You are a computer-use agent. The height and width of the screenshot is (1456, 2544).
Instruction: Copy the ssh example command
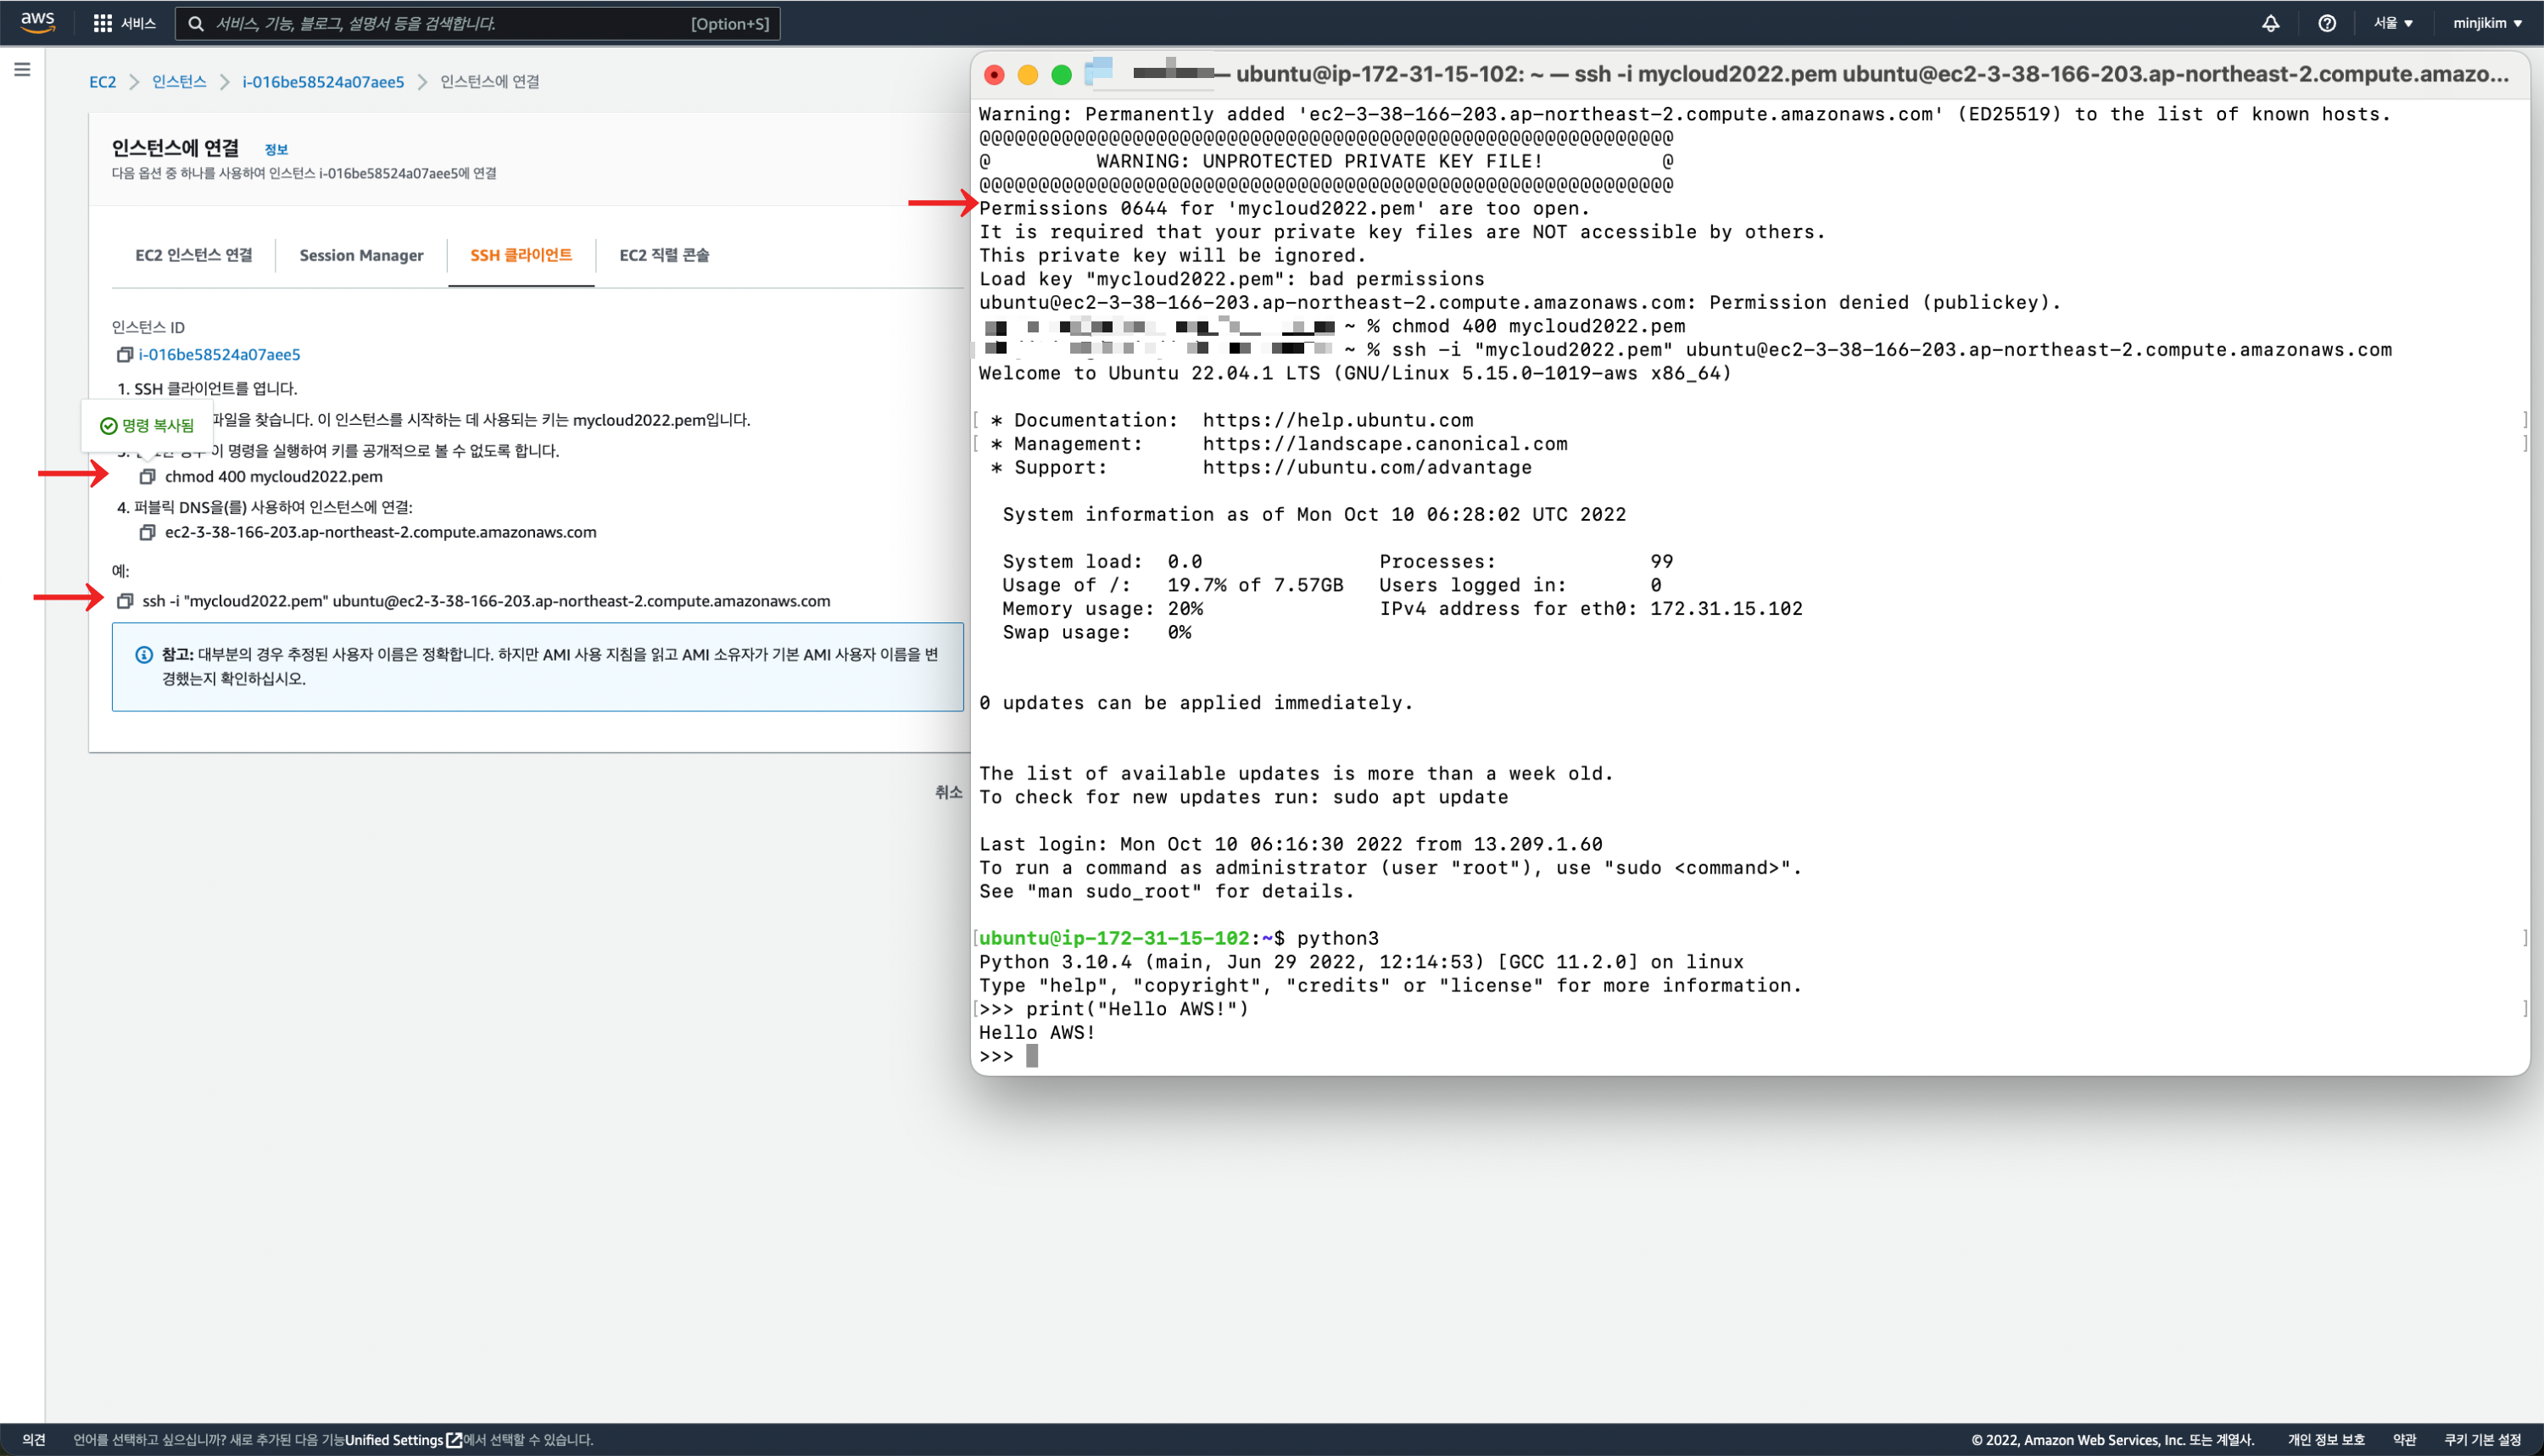point(125,601)
